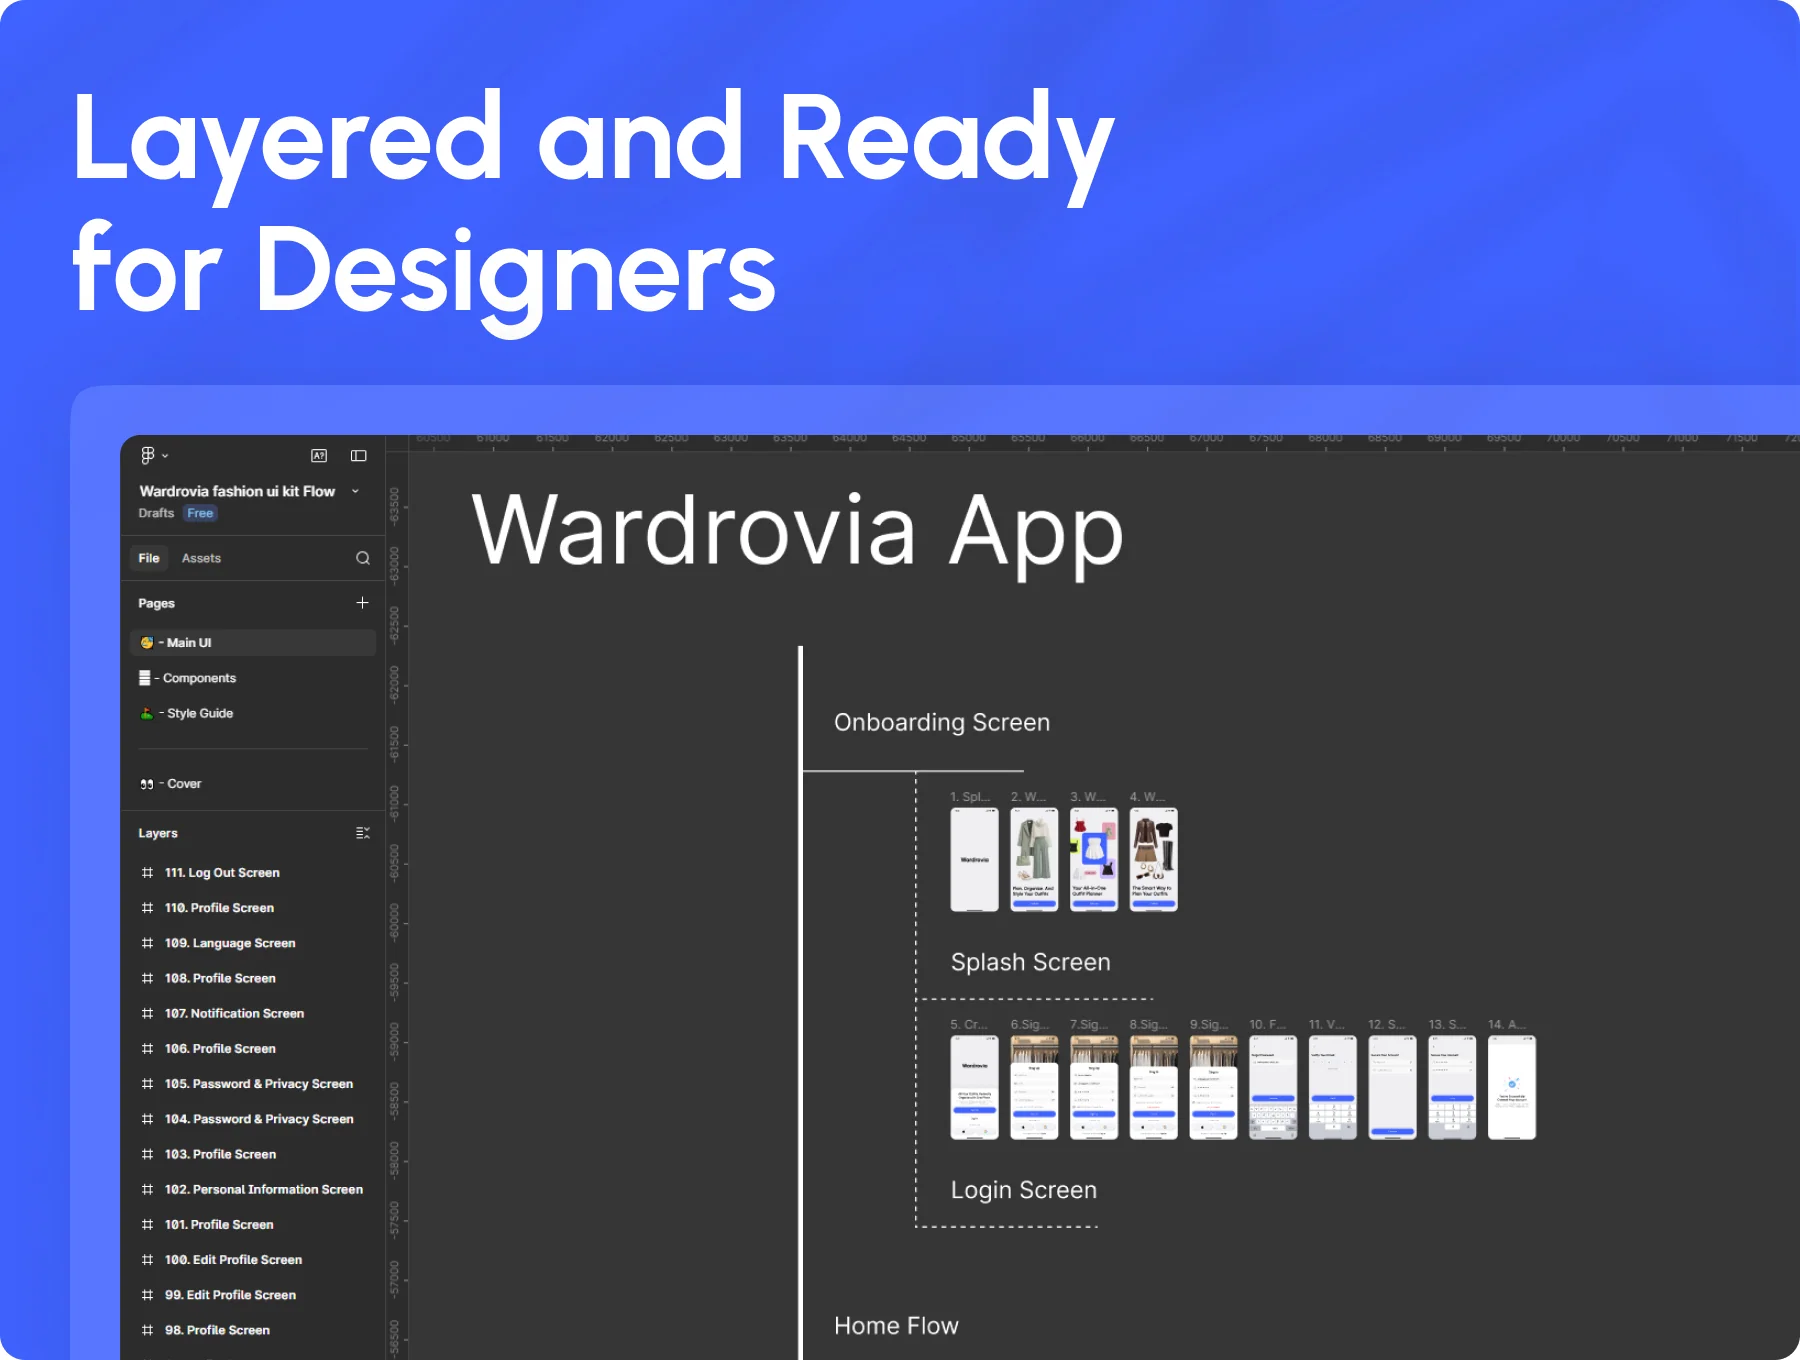
Task: Select the 8.Sig... frame thumbnail
Action: pos(1154,1088)
